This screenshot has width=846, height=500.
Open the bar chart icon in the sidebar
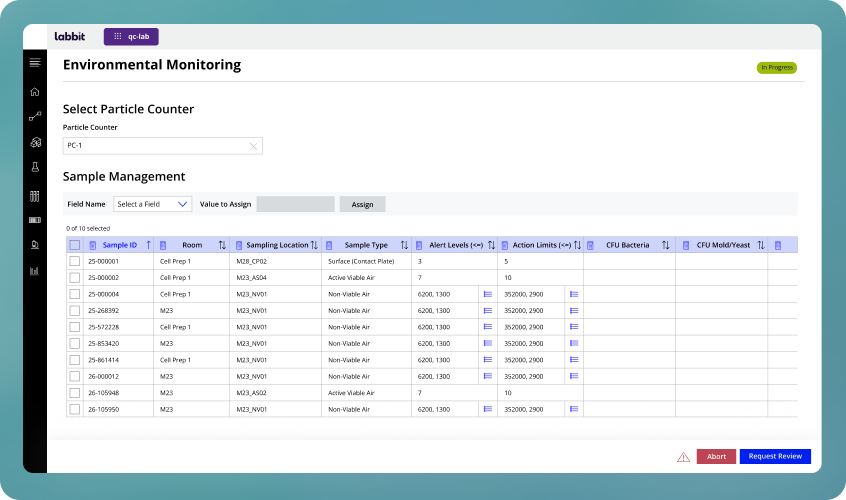click(x=35, y=271)
